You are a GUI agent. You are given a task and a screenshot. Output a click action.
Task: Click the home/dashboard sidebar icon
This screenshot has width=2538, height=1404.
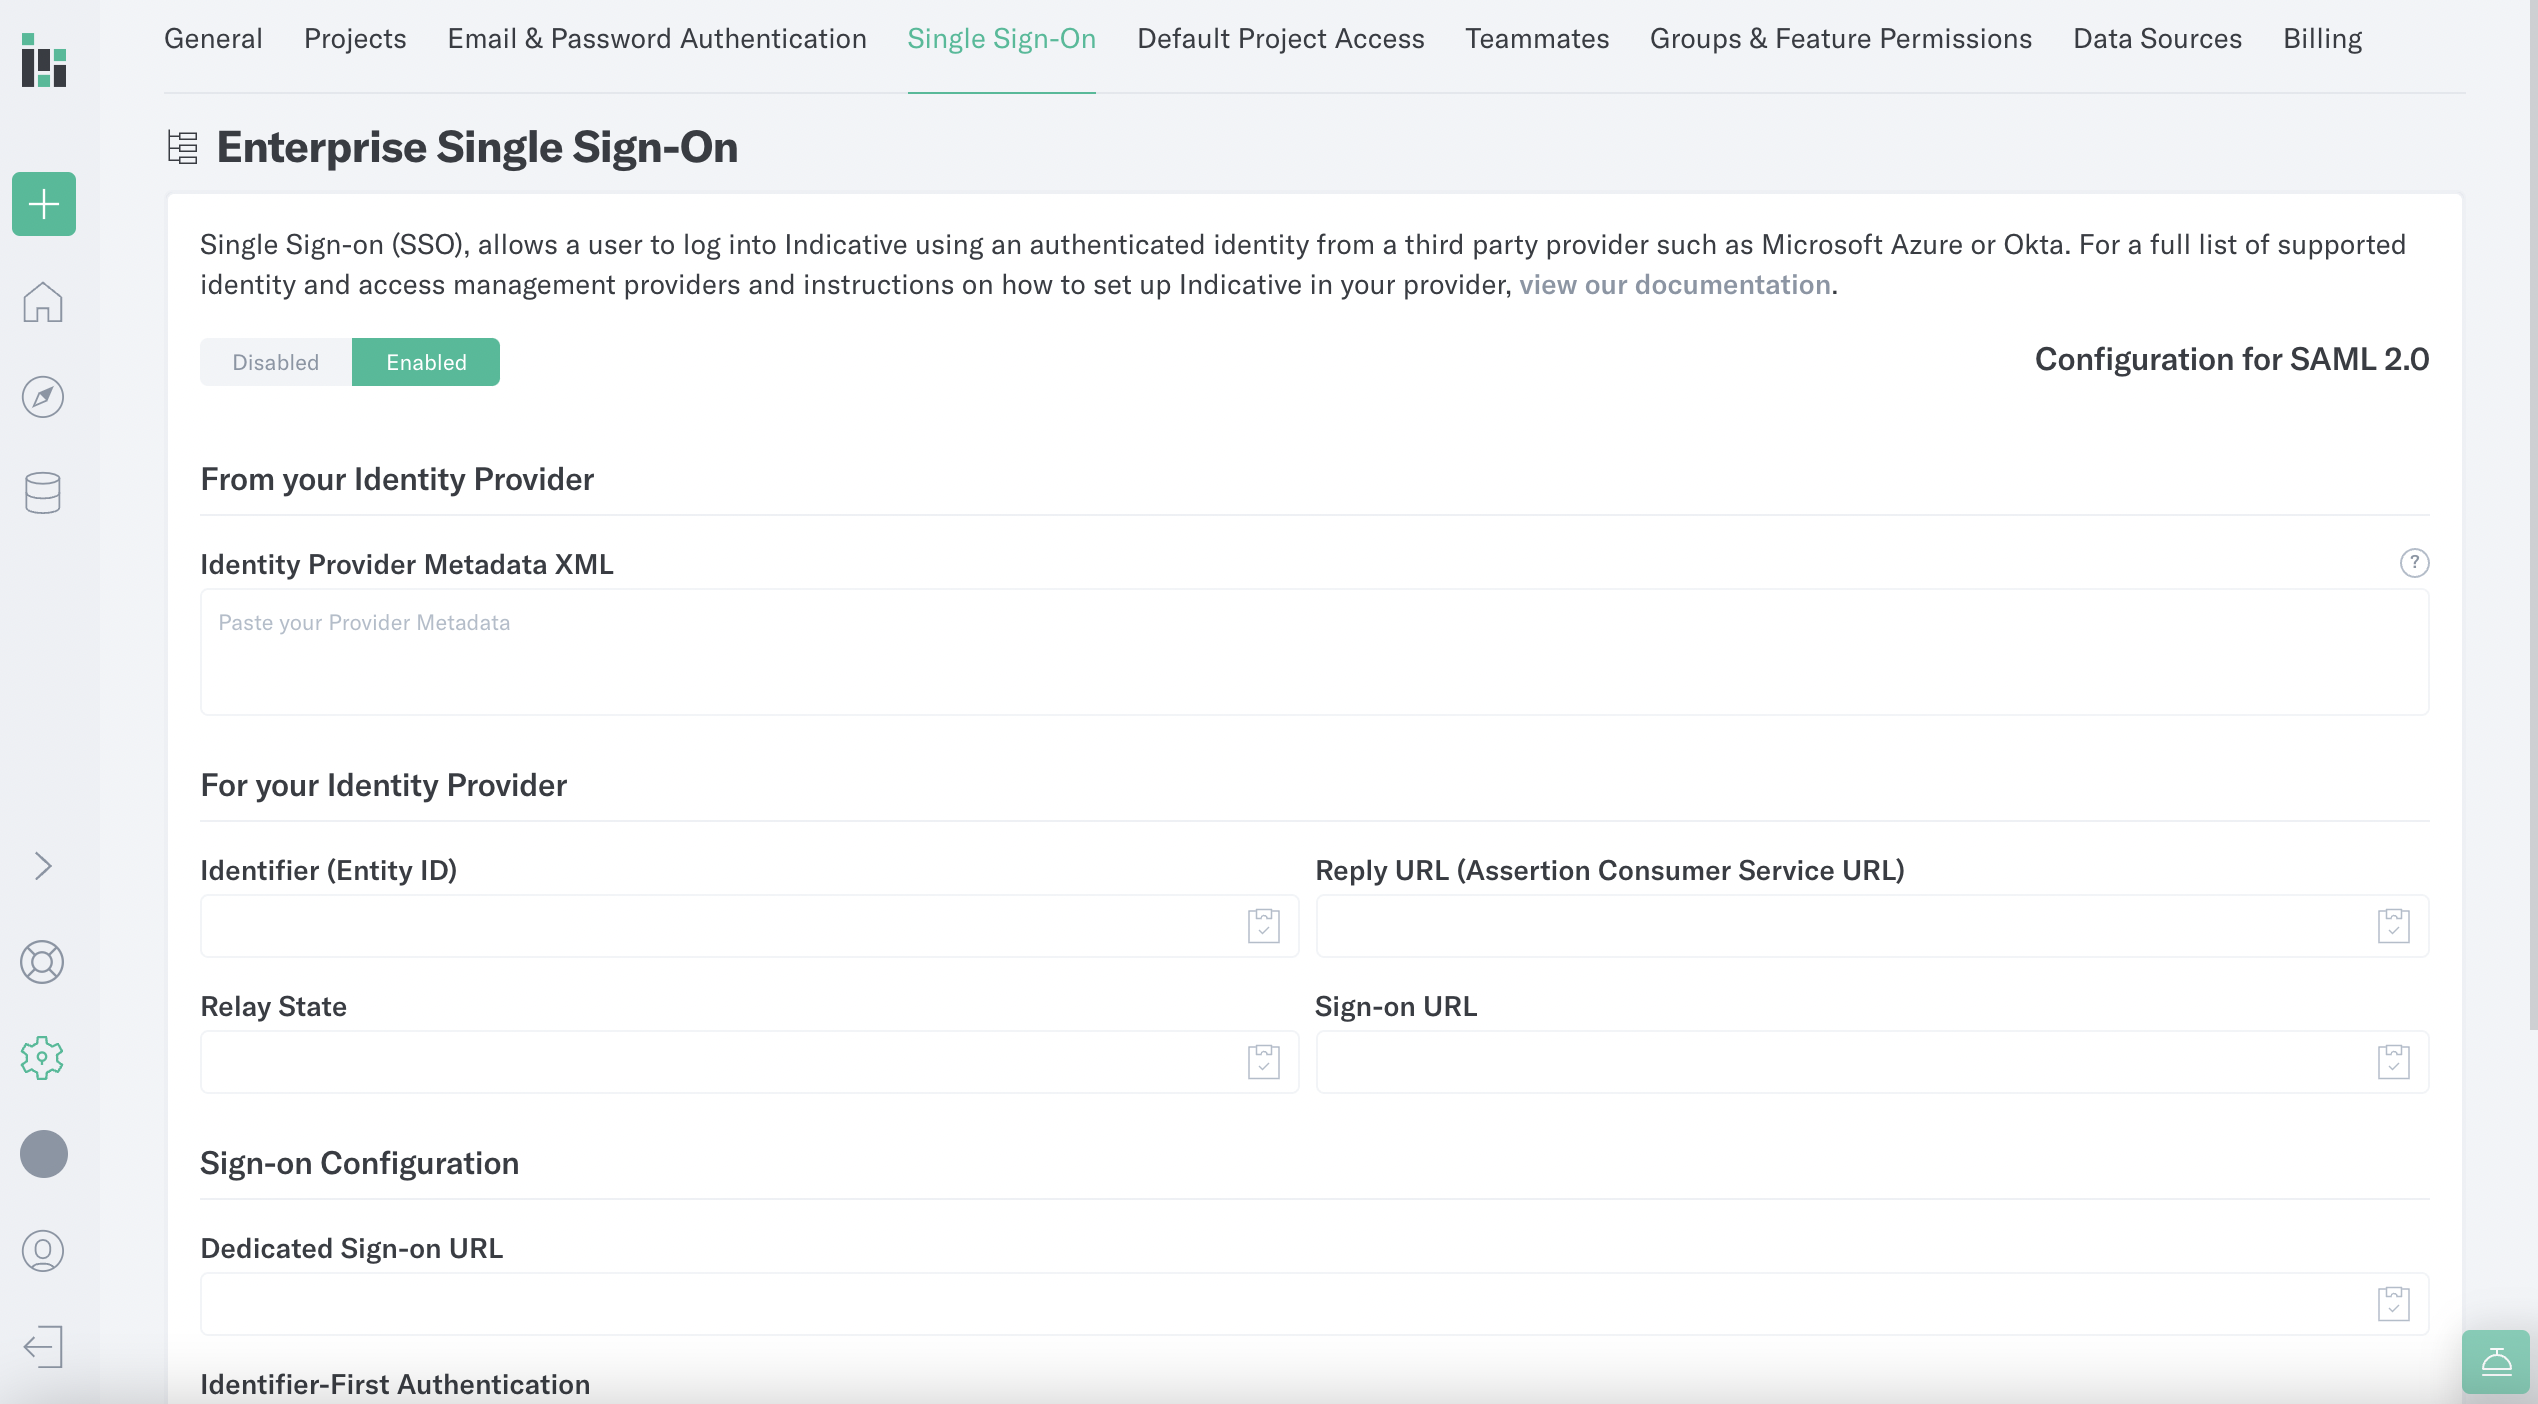tap(43, 303)
